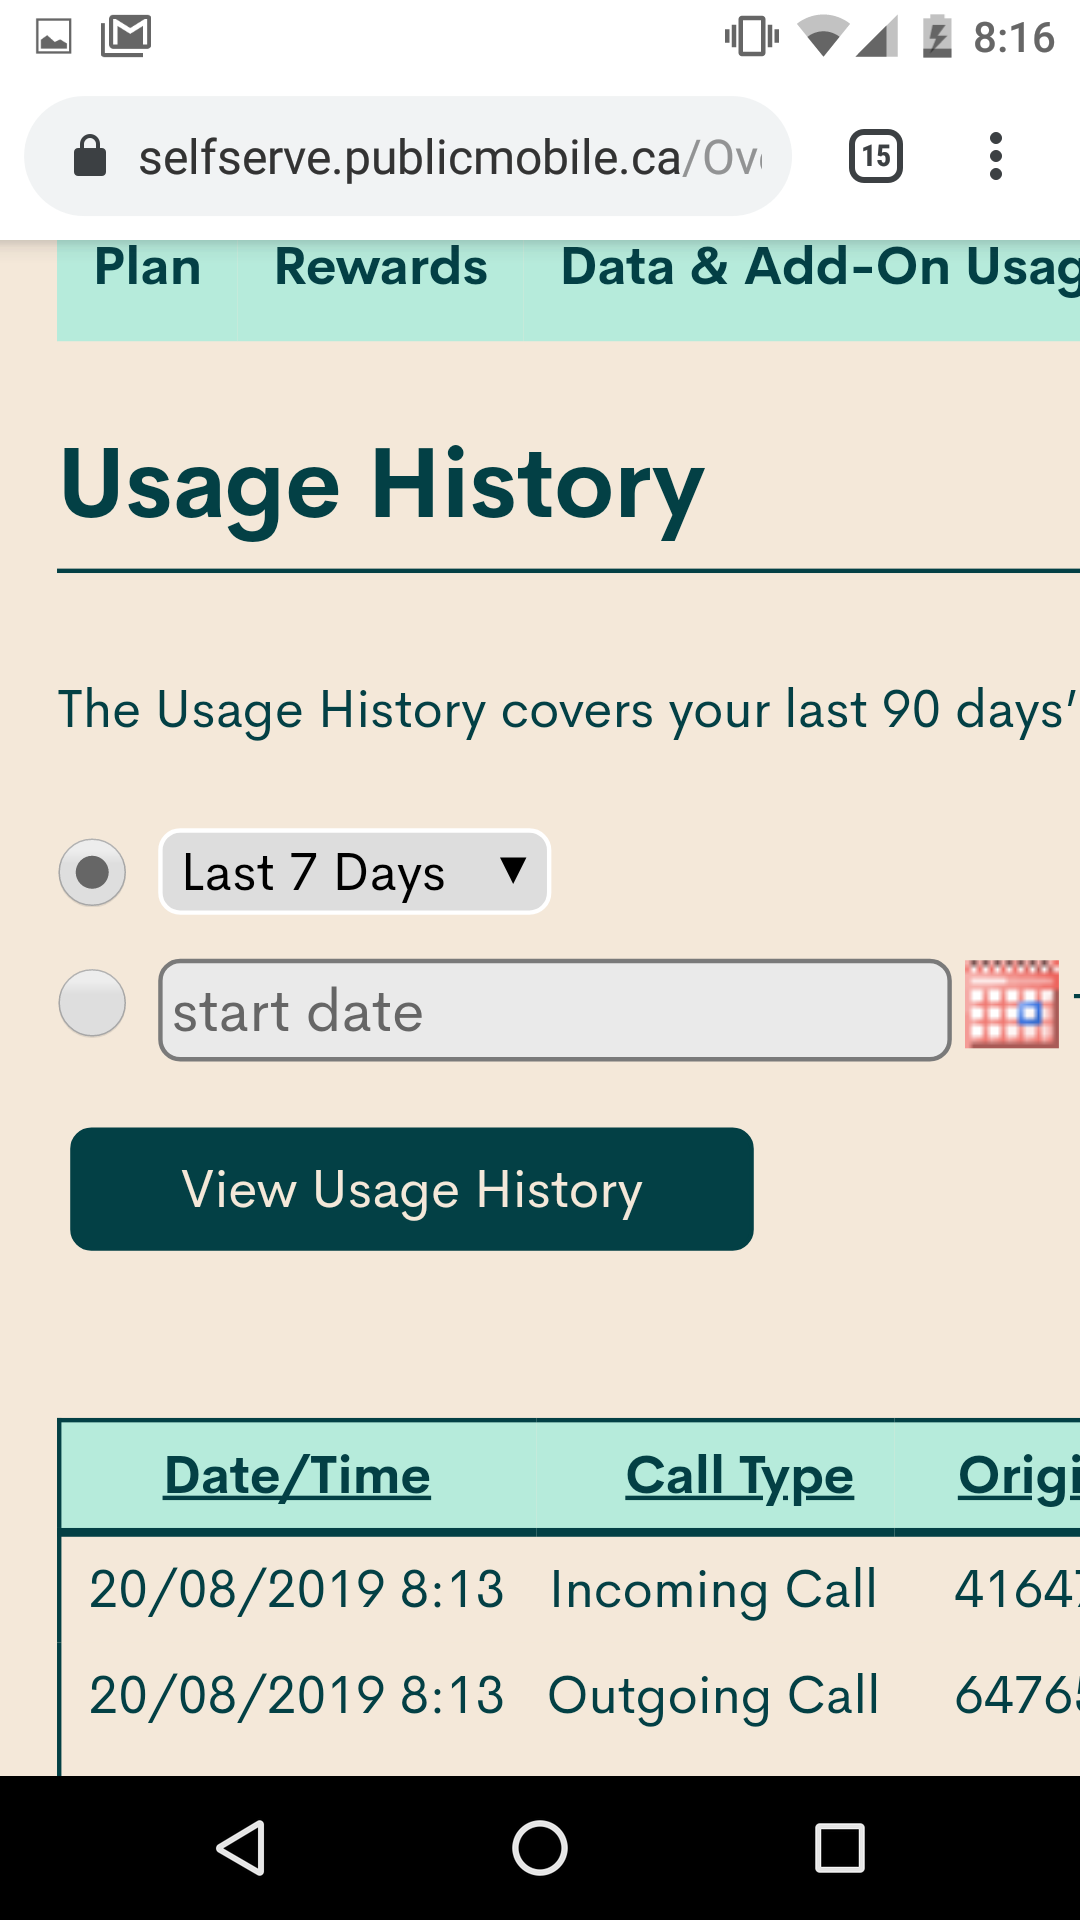Expand the browser tab switcher showing 15
Viewport: 1080px width, 1920px height.
point(875,156)
